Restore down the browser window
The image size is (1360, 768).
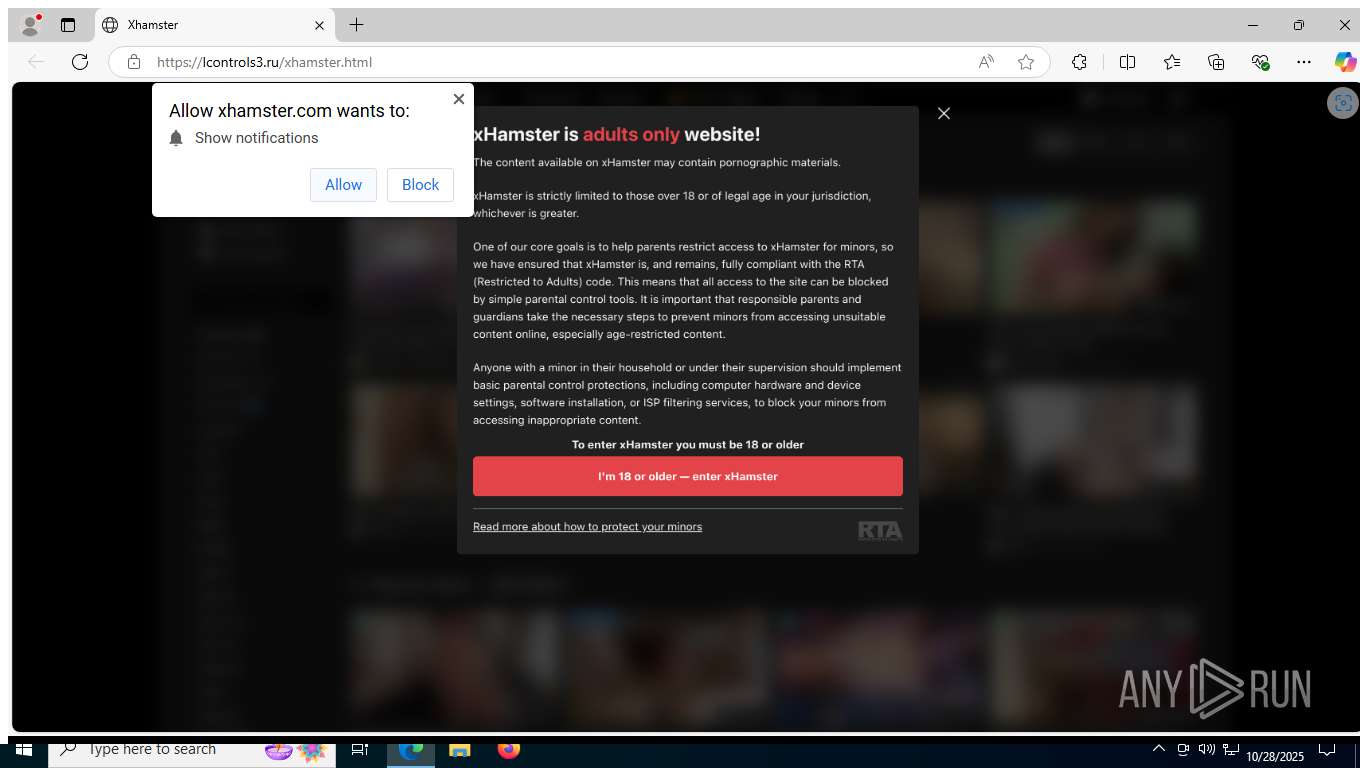(x=1299, y=25)
